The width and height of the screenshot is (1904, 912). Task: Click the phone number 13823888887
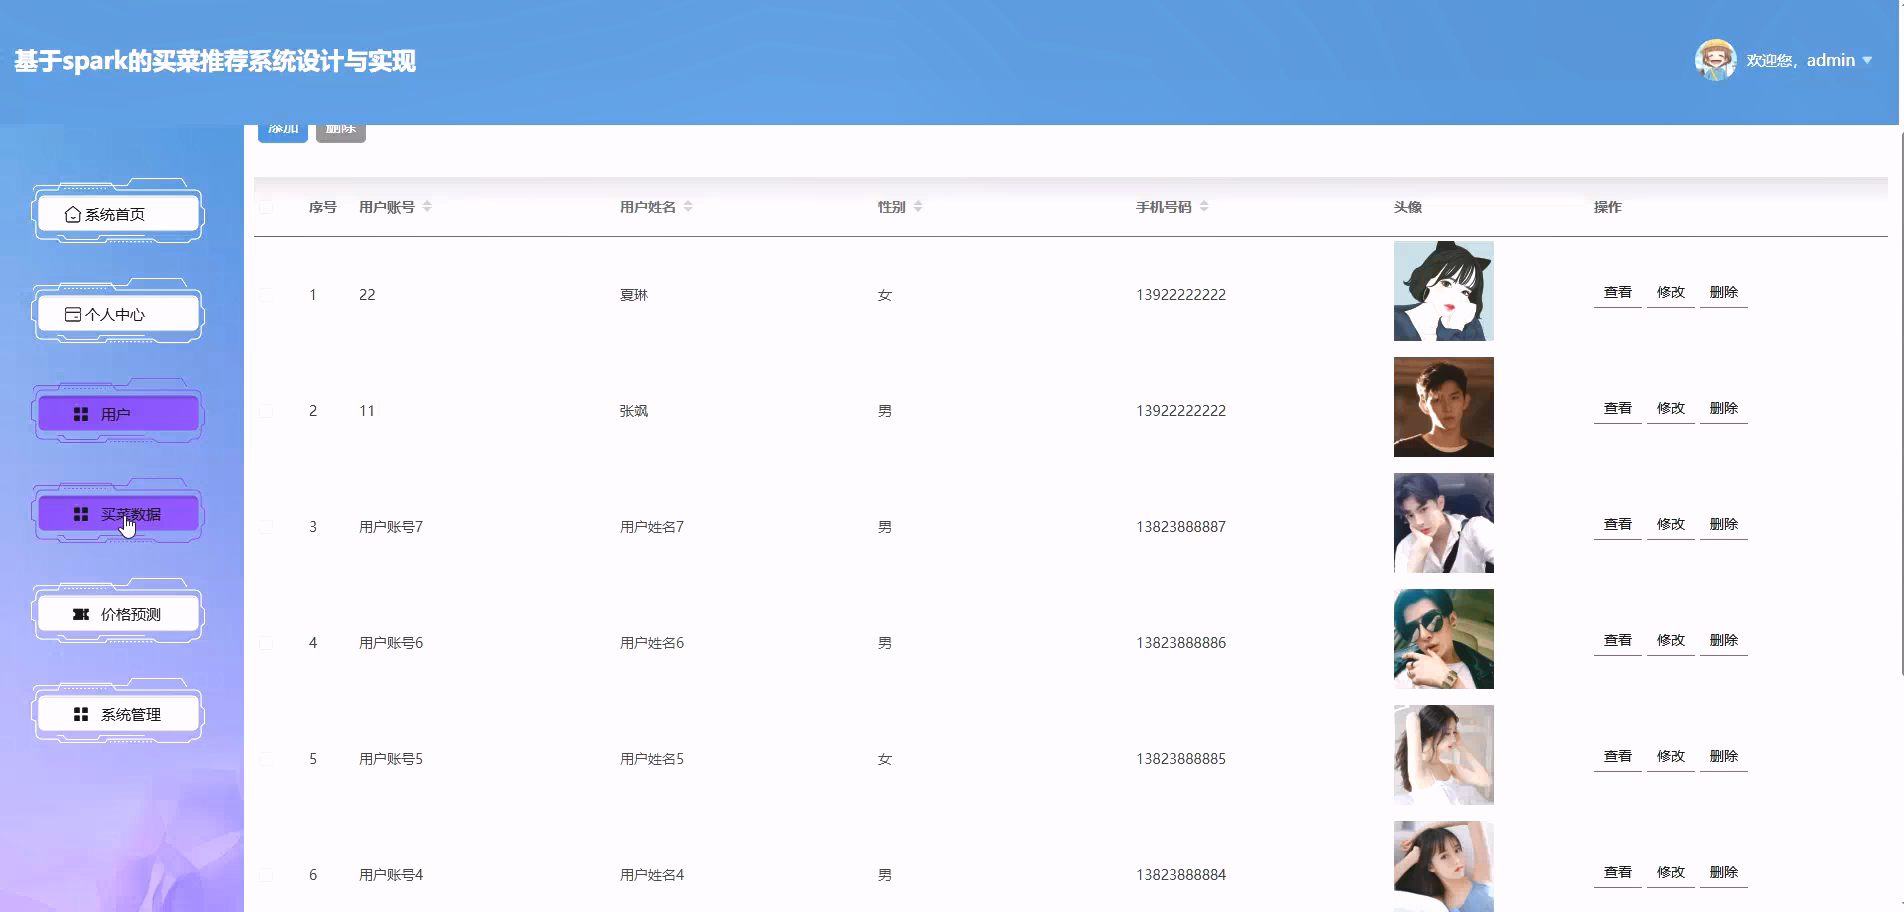[1181, 527]
